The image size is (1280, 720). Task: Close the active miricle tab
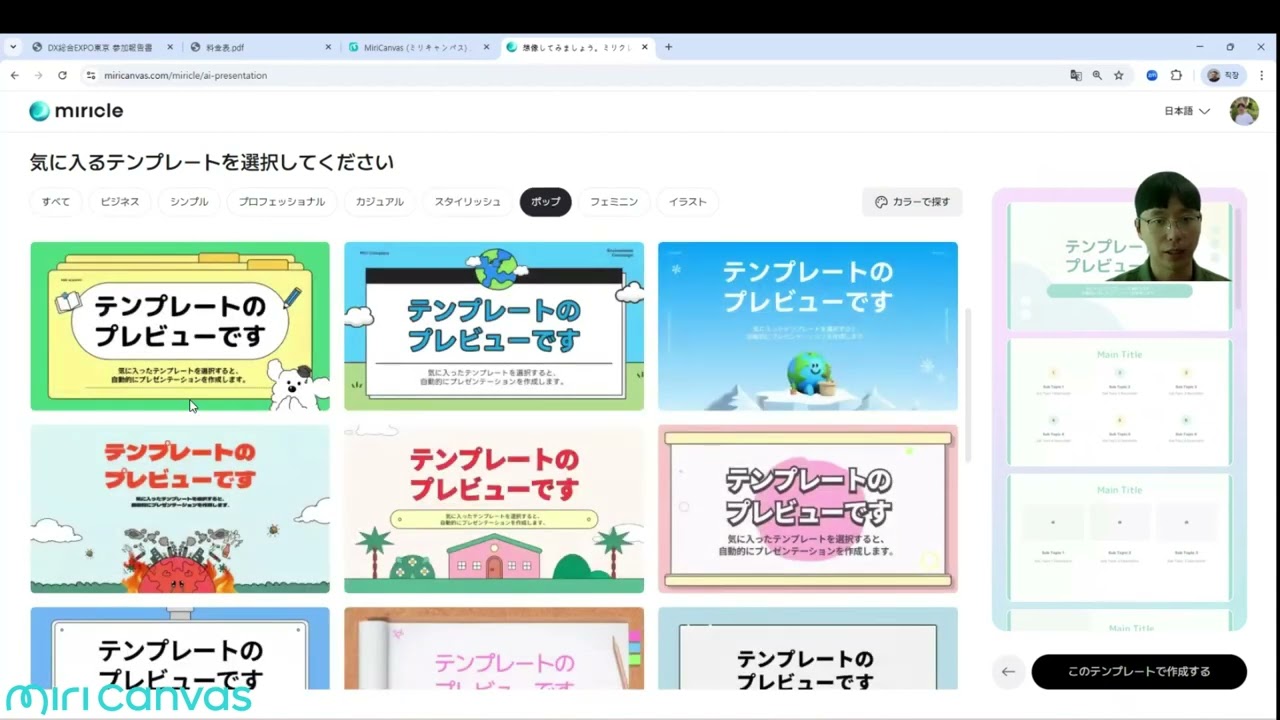(645, 47)
